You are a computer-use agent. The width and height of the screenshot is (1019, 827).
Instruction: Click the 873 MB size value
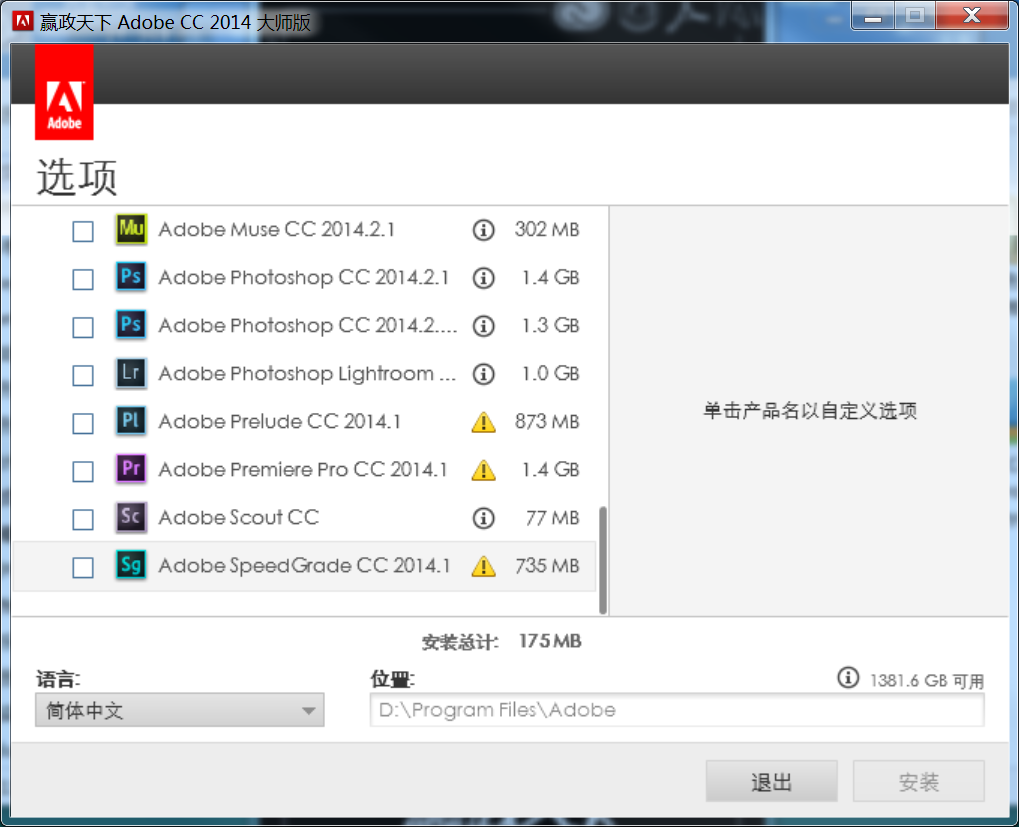(x=547, y=422)
